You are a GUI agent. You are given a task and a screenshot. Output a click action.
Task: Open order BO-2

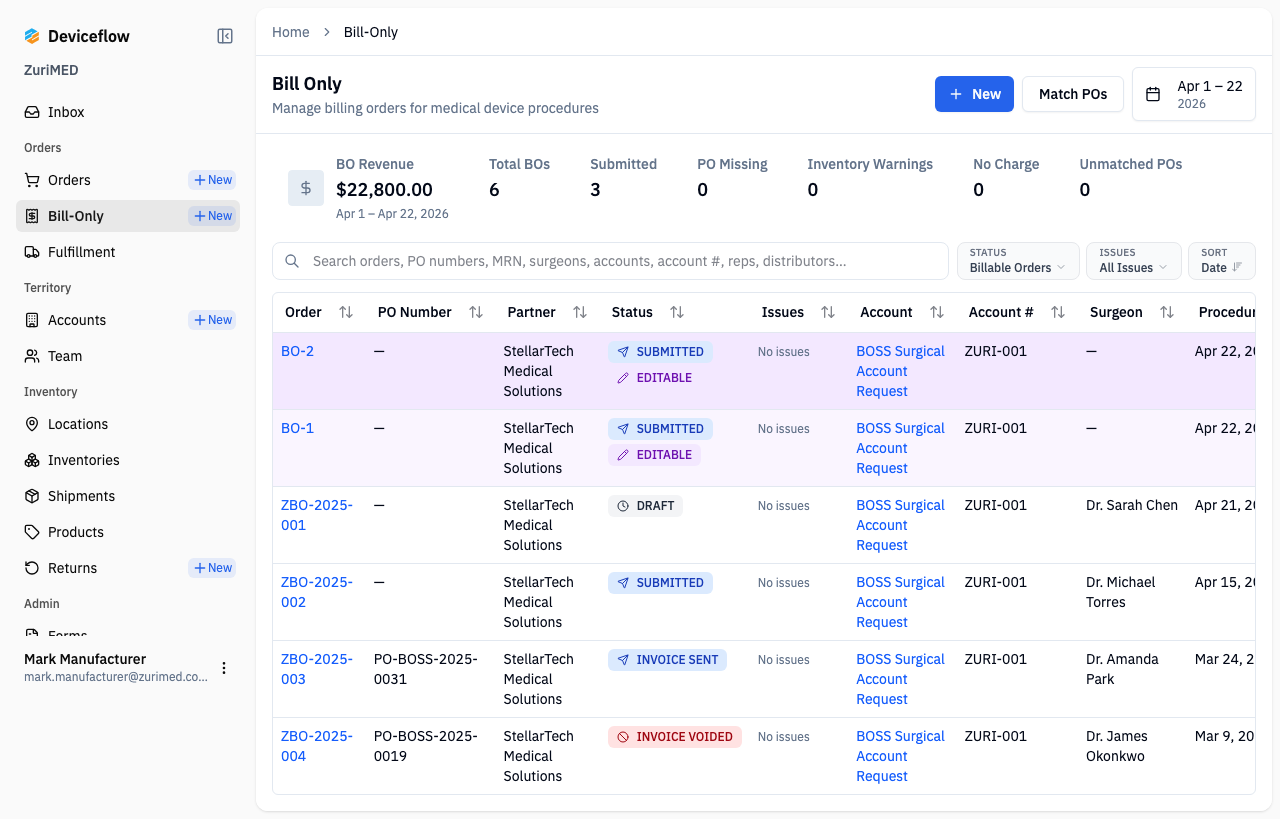pyautogui.click(x=297, y=351)
